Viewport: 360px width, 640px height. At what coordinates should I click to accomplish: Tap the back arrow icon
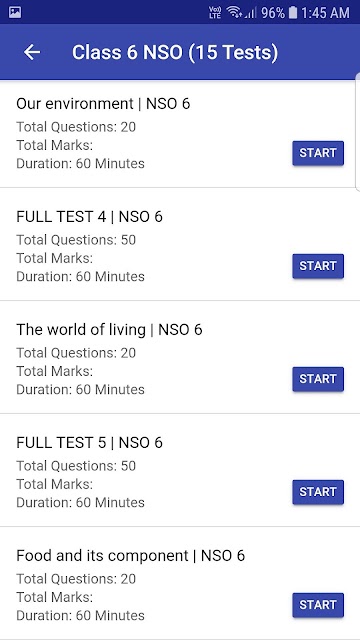(32, 52)
